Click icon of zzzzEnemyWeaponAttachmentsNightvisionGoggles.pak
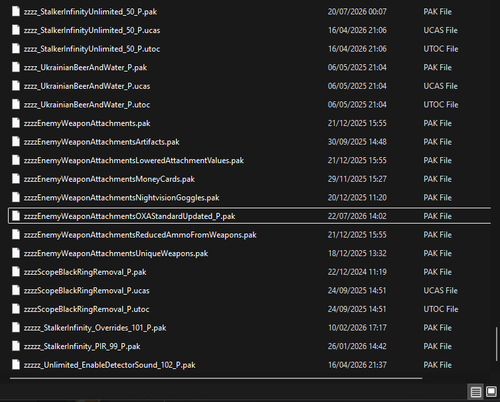Image resolution: width=500 pixels, height=402 pixels. point(16,198)
